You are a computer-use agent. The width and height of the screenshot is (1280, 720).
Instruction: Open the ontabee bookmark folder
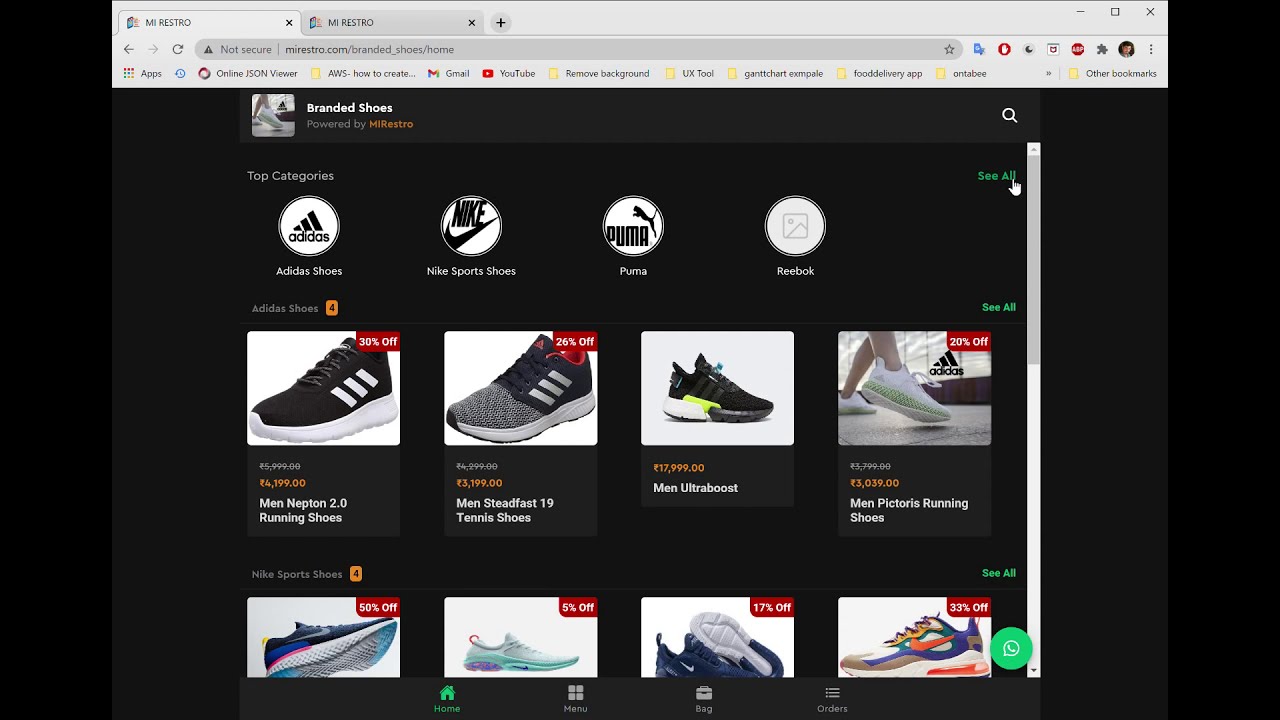click(x=961, y=73)
